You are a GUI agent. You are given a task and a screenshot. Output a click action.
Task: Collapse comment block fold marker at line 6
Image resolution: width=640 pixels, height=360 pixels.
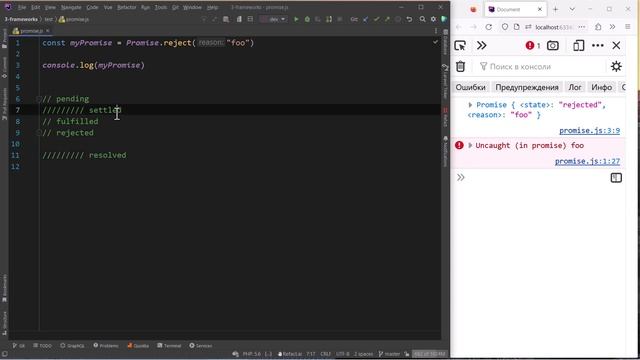(38, 99)
